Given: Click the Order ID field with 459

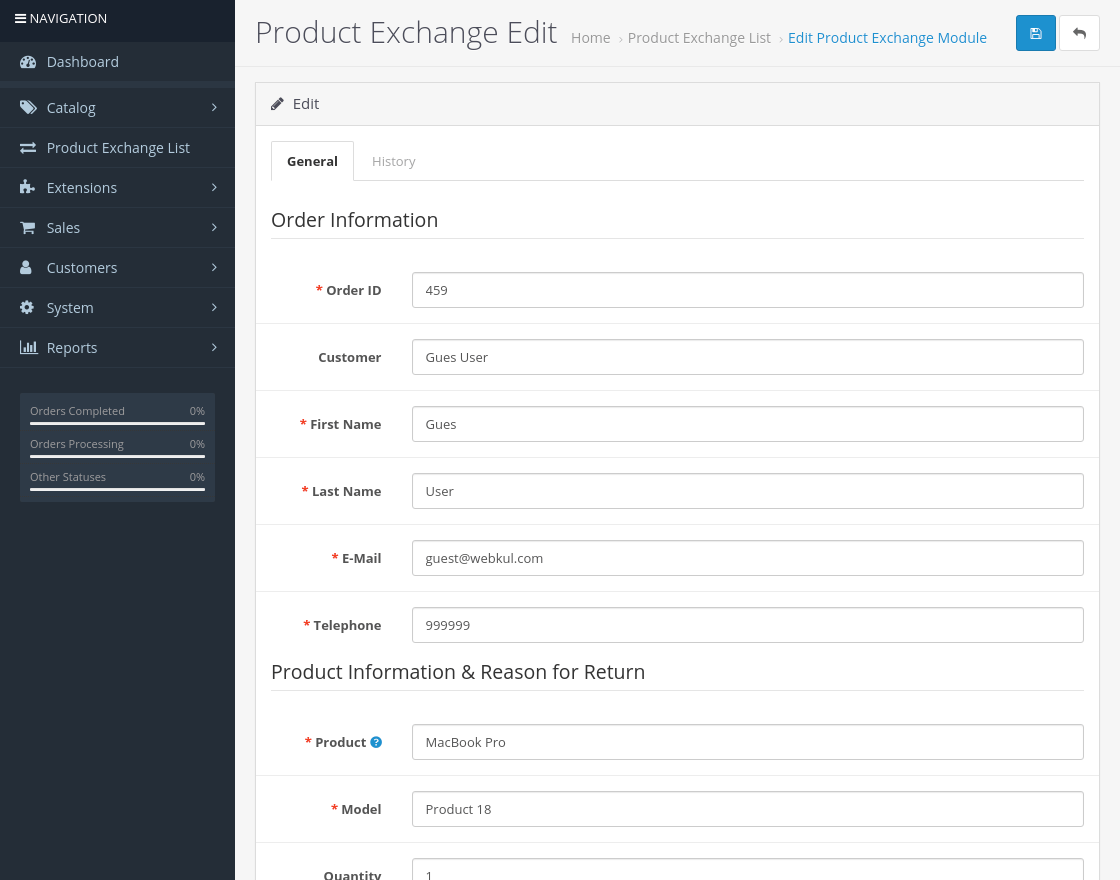Looking at the screenshot, I should [x=747, y=290].
